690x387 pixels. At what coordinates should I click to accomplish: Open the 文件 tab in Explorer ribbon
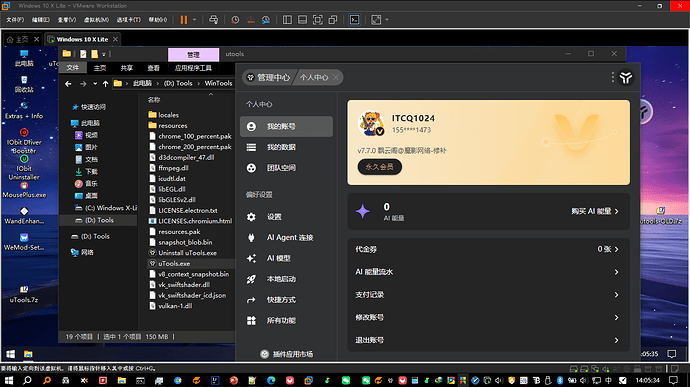point(73,68)
